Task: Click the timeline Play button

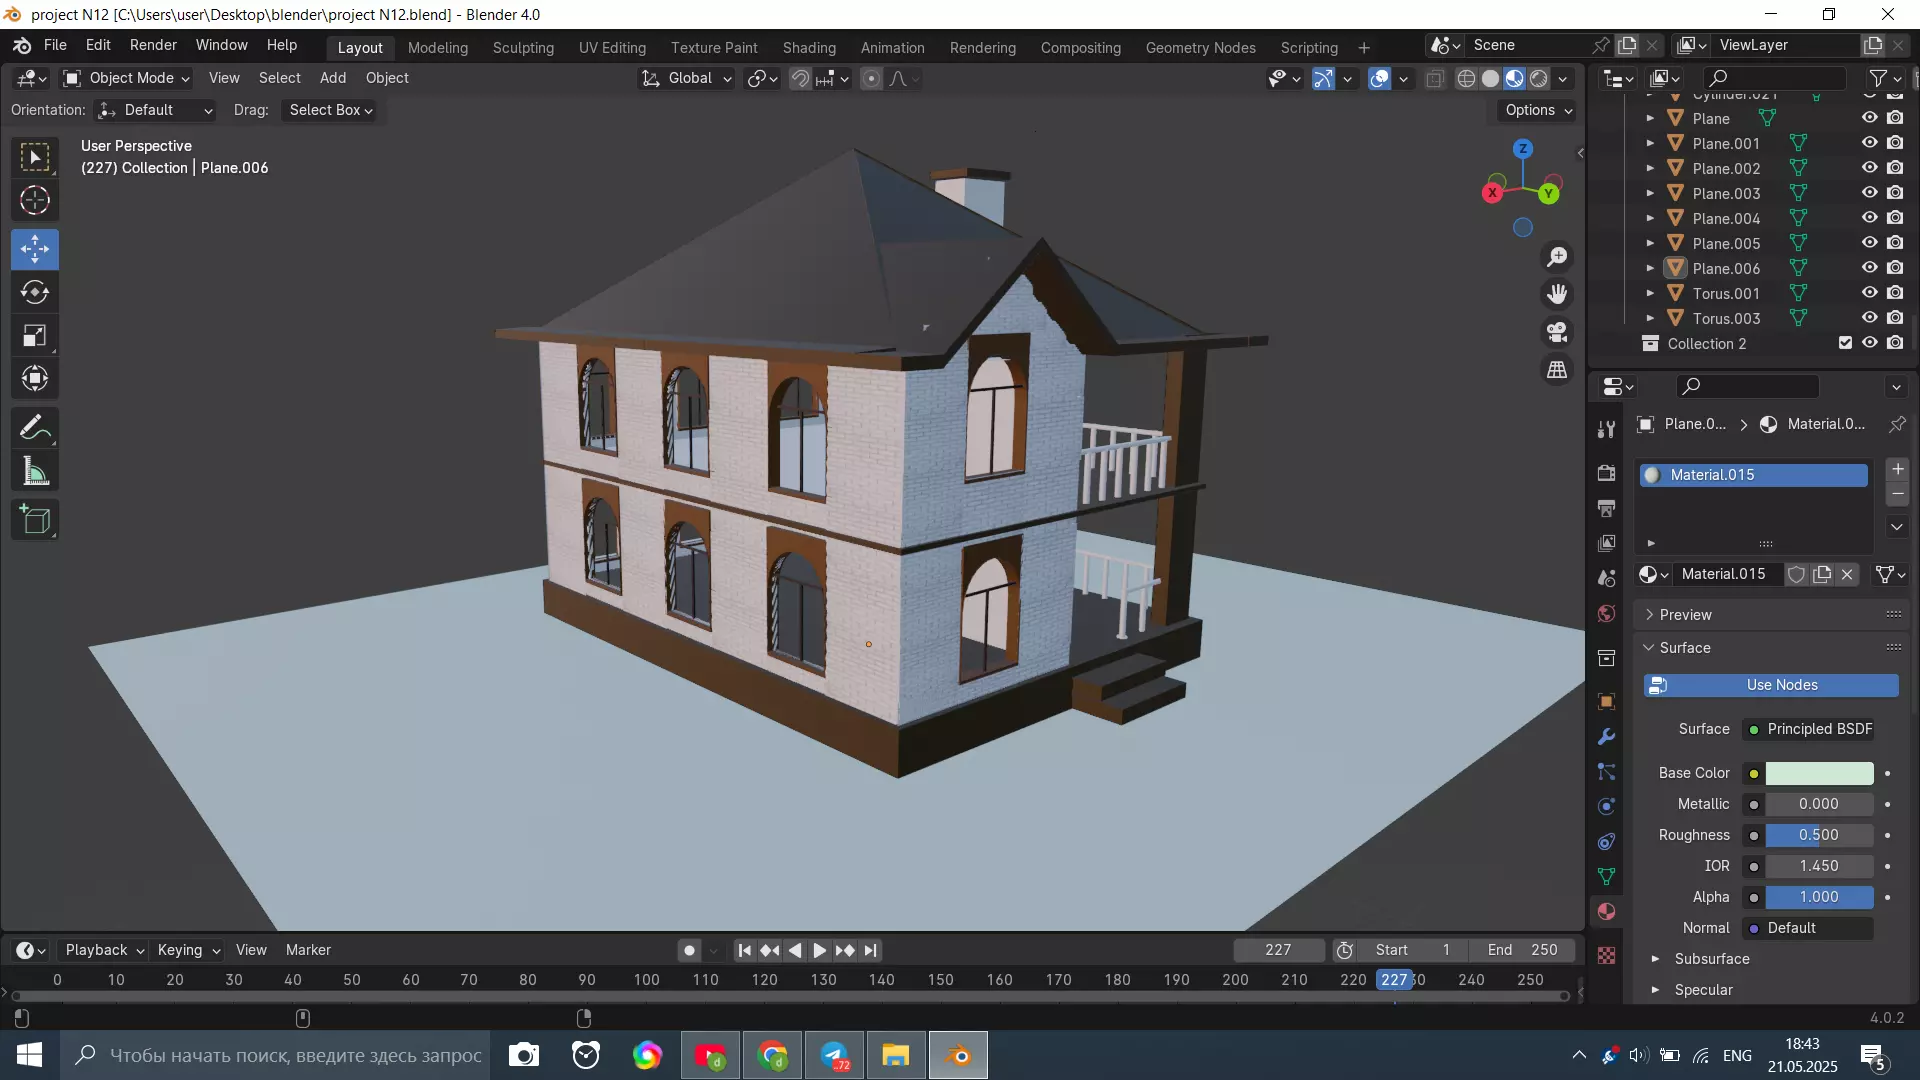Action: [820, 951]
